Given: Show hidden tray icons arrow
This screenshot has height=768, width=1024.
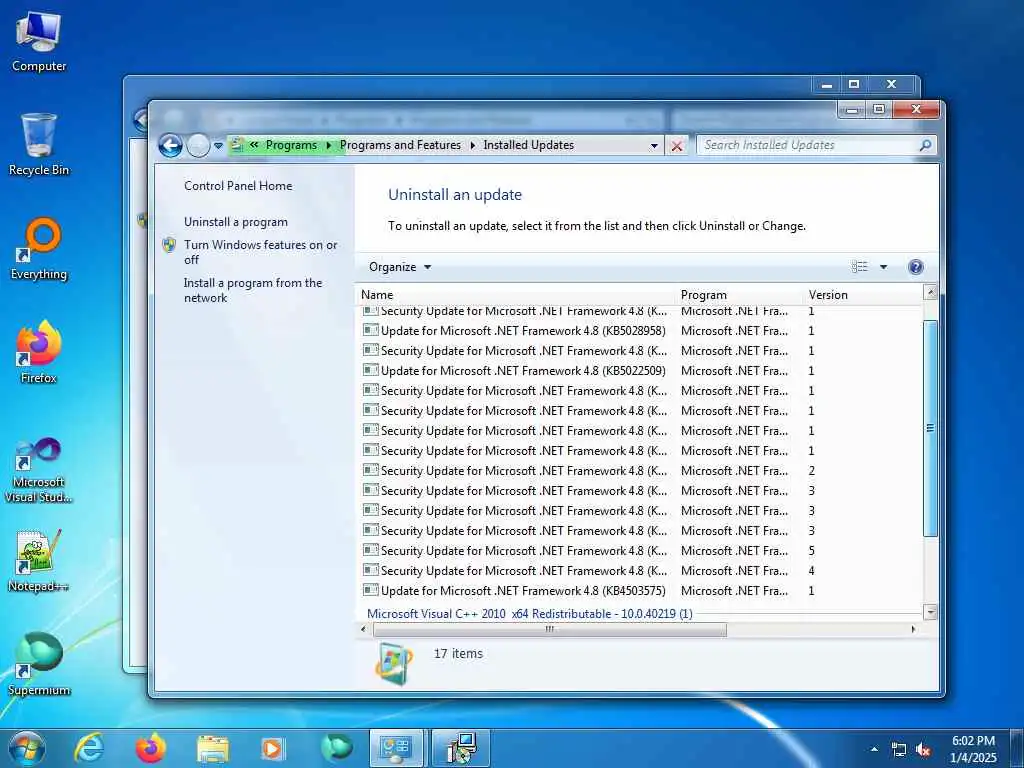Looking at the screenshot, I should tap(874, 750).
